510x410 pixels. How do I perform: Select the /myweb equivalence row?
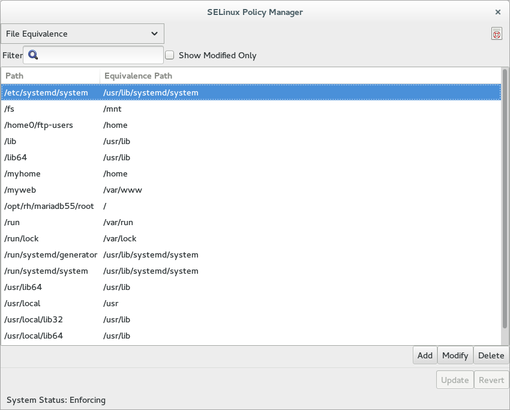point(251,190)
